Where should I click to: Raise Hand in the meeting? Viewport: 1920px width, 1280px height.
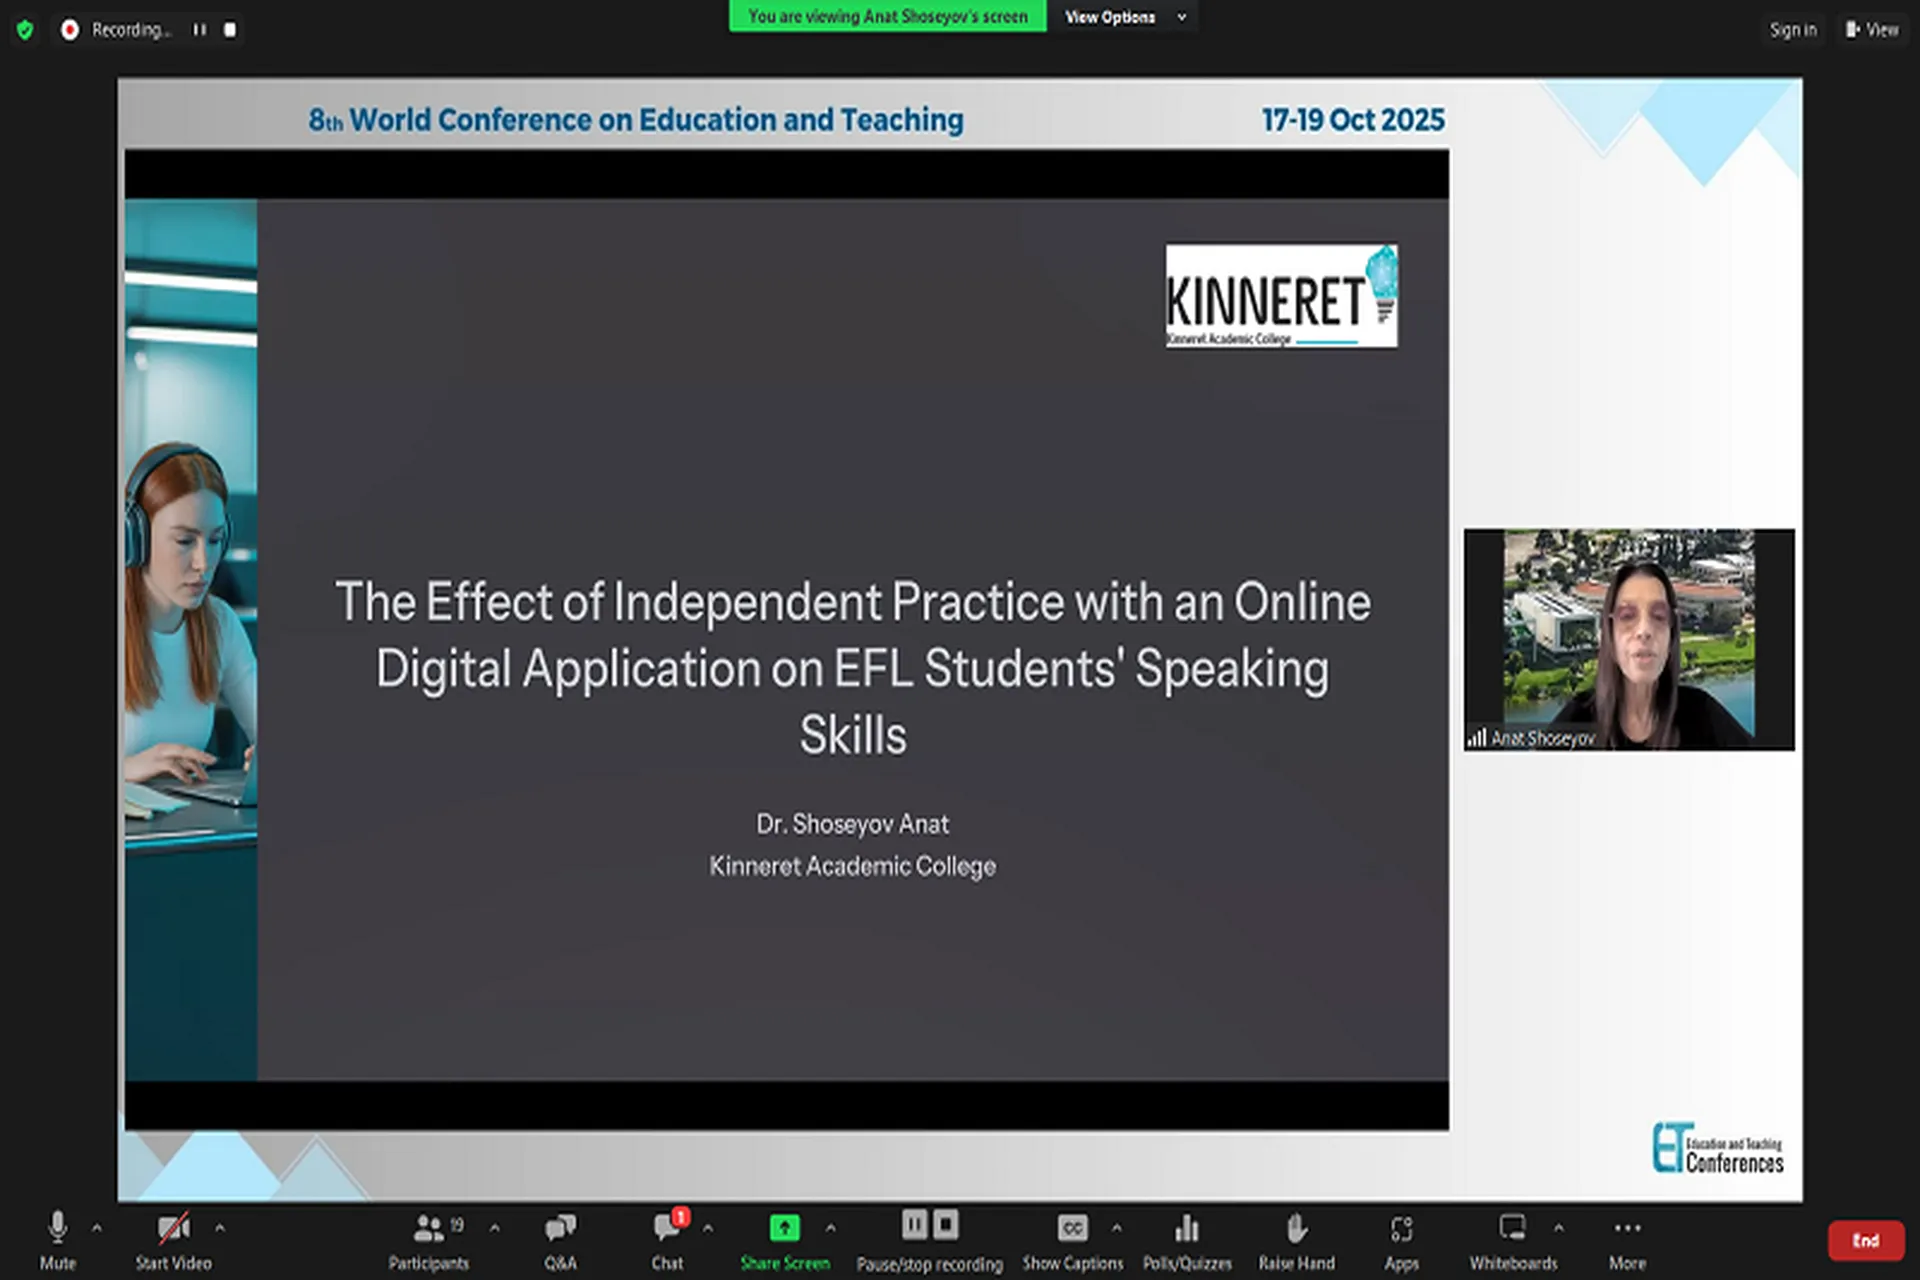1297,1228
